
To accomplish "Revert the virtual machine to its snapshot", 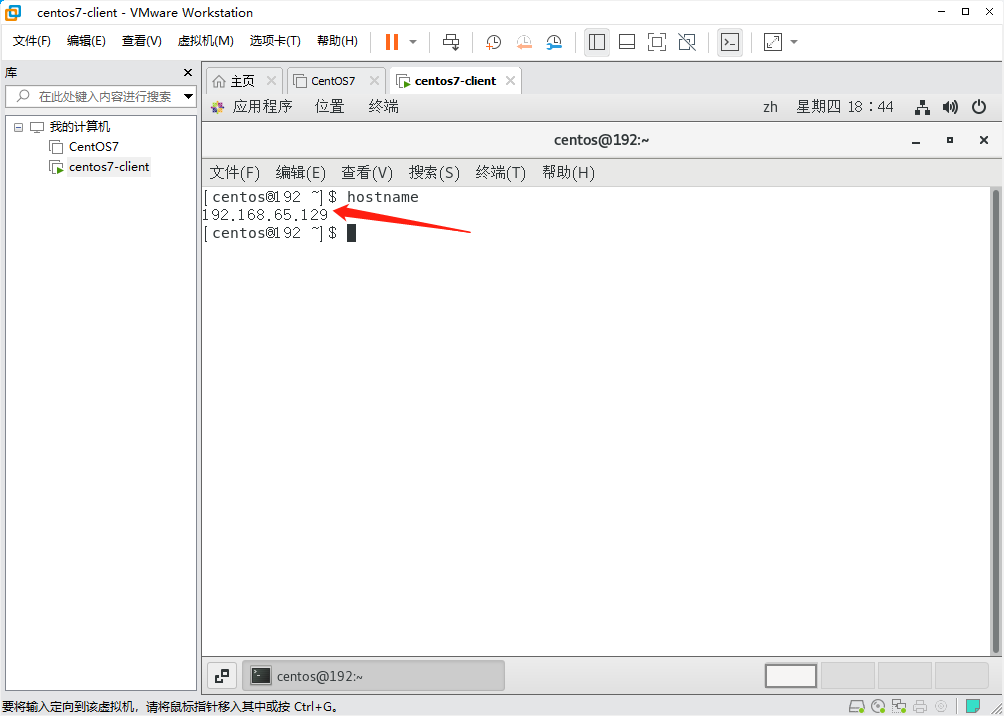I will (x=524, y=42).
